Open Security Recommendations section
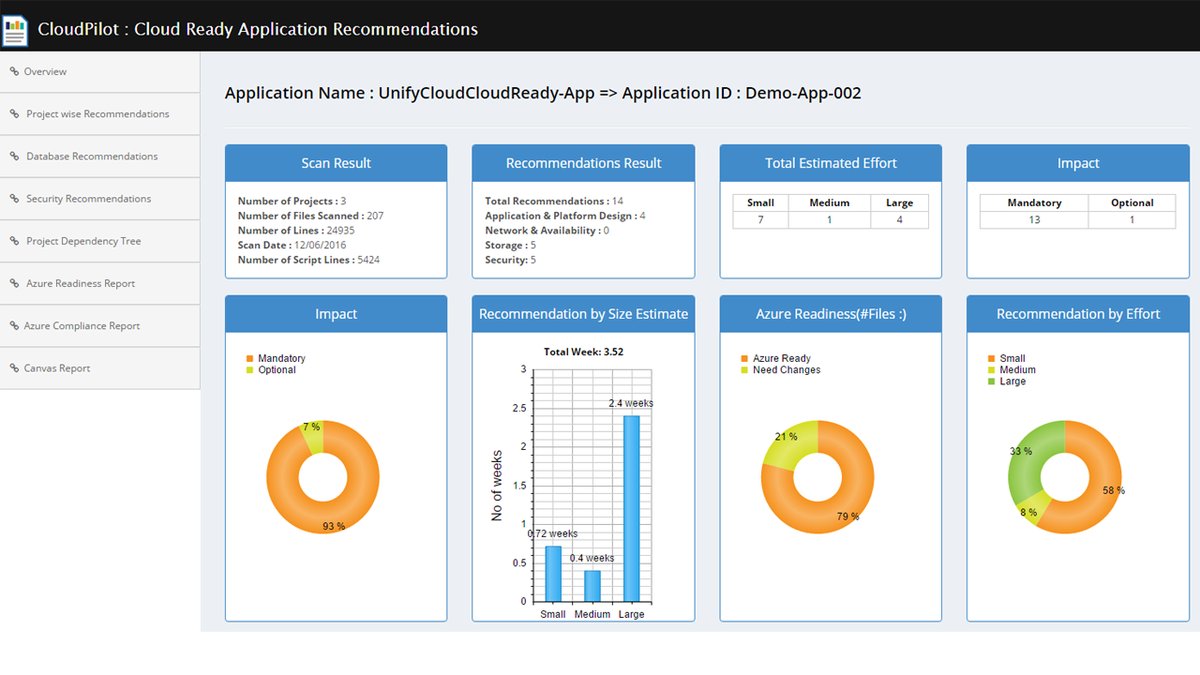The width and height of the screenshot is (1200, 675). click(100, 198)
